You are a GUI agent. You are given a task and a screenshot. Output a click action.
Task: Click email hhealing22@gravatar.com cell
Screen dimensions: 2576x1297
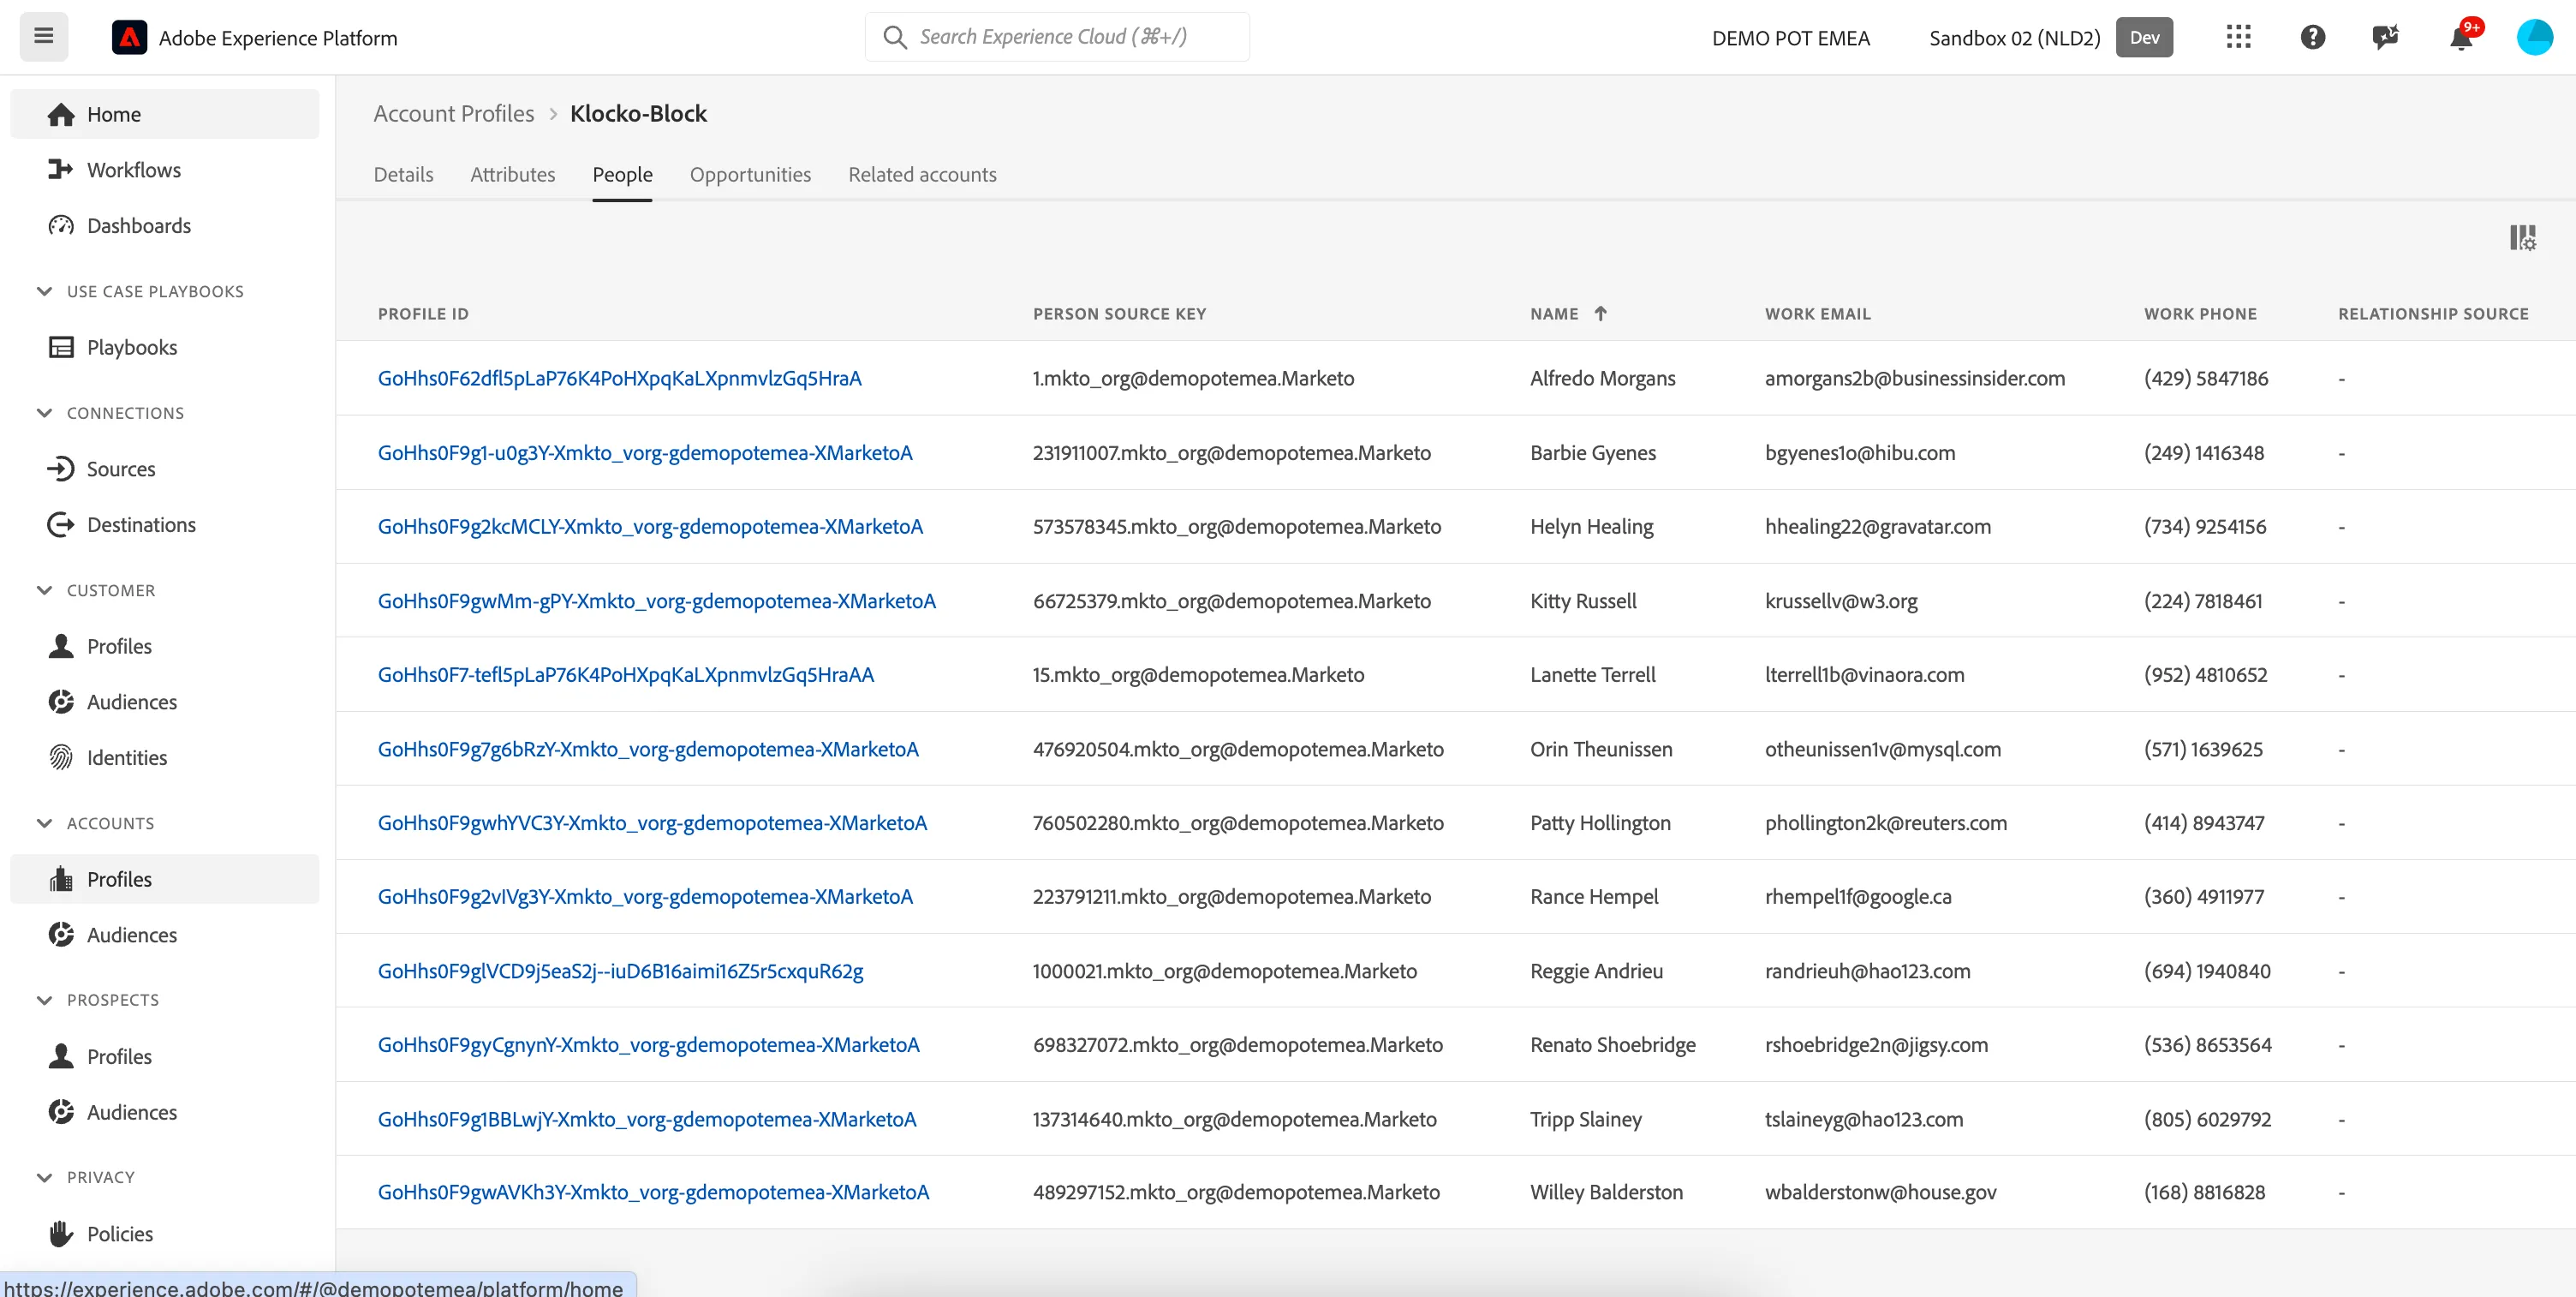(1877, 527)
